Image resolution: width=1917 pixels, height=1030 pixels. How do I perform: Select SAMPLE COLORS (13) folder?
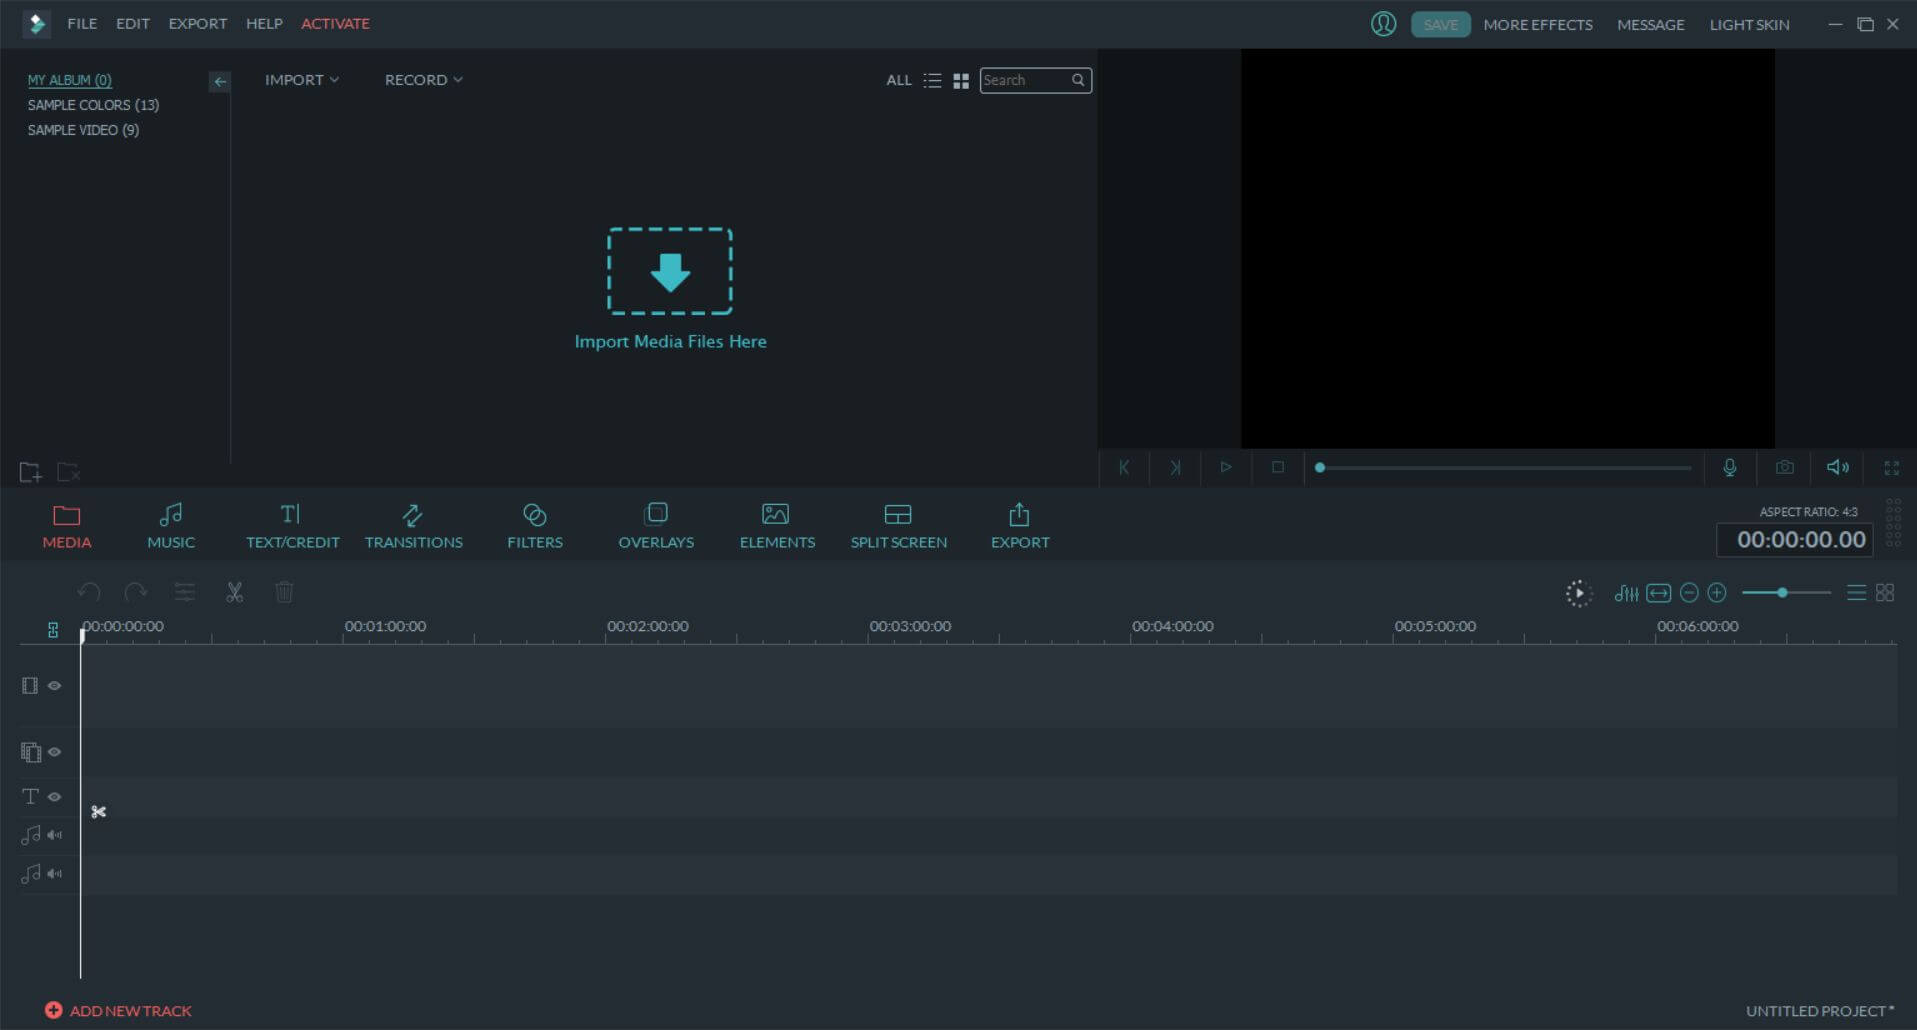[x=93, y=105]
